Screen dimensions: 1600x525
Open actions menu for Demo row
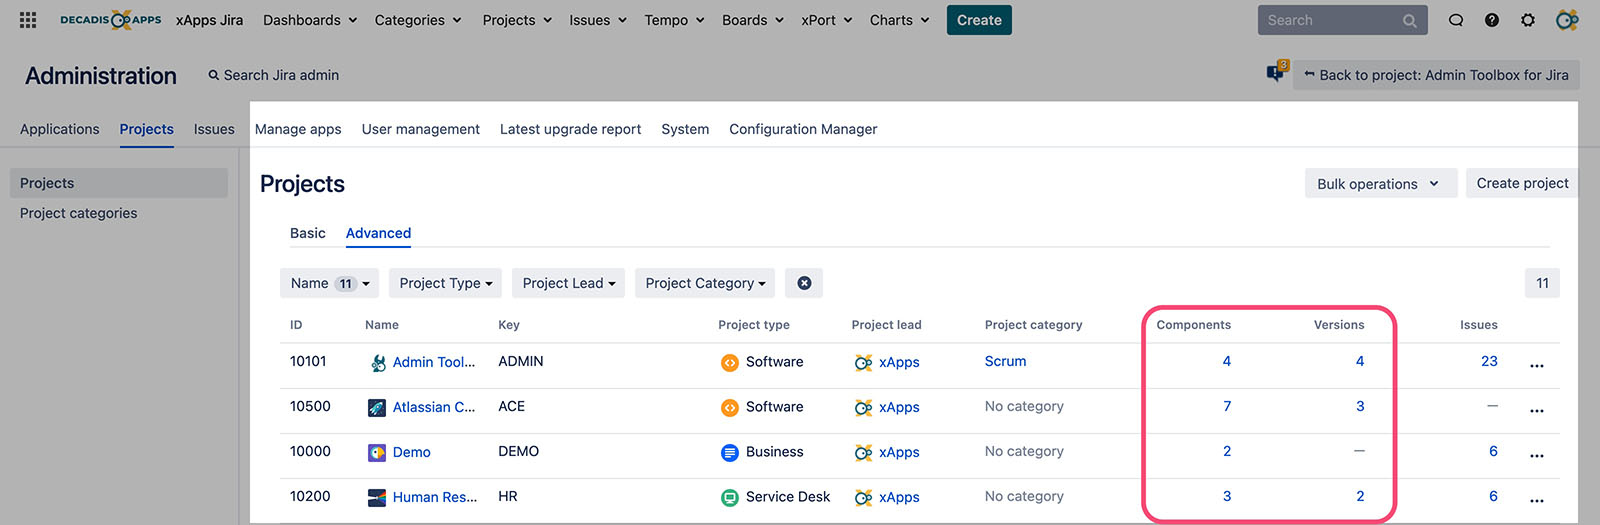[1537, 456]
